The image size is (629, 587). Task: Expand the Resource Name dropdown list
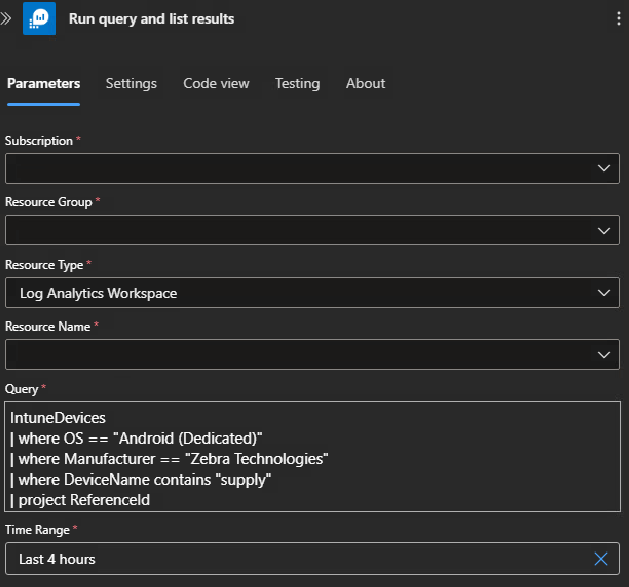[x=603, y=355]
